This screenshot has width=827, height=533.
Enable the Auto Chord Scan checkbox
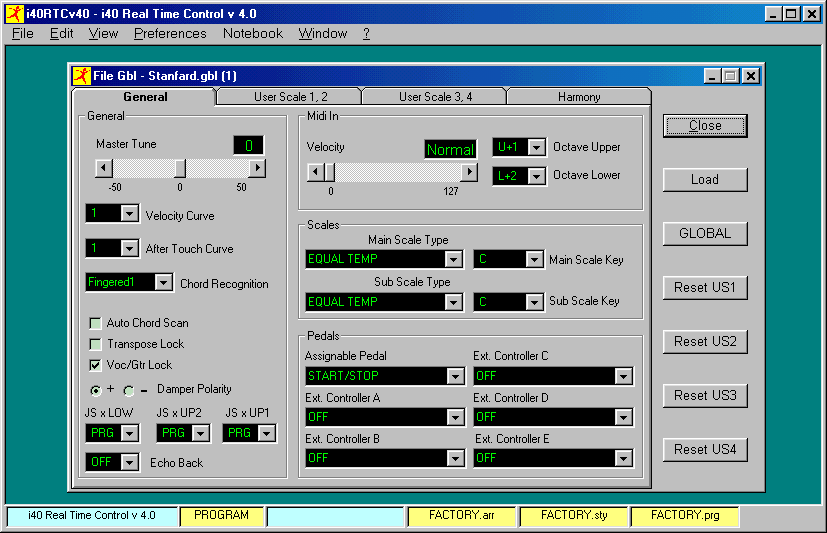pyautogui.click(x=96, y=324)
